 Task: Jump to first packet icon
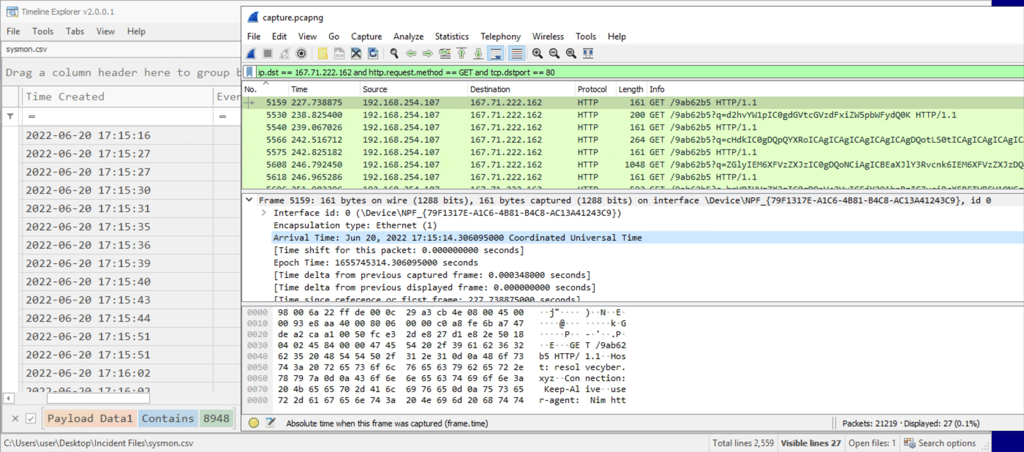[x=462, y=54]
